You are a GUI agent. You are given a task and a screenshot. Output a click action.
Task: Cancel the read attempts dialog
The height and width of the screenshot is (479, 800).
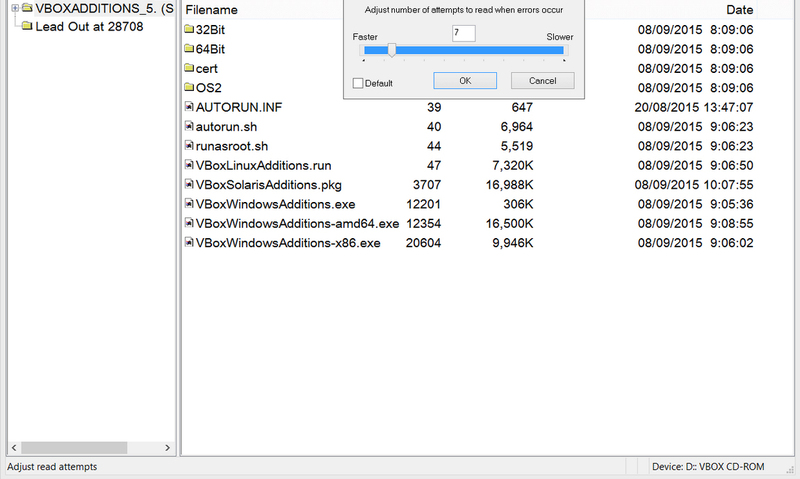(x=542, y=81)
